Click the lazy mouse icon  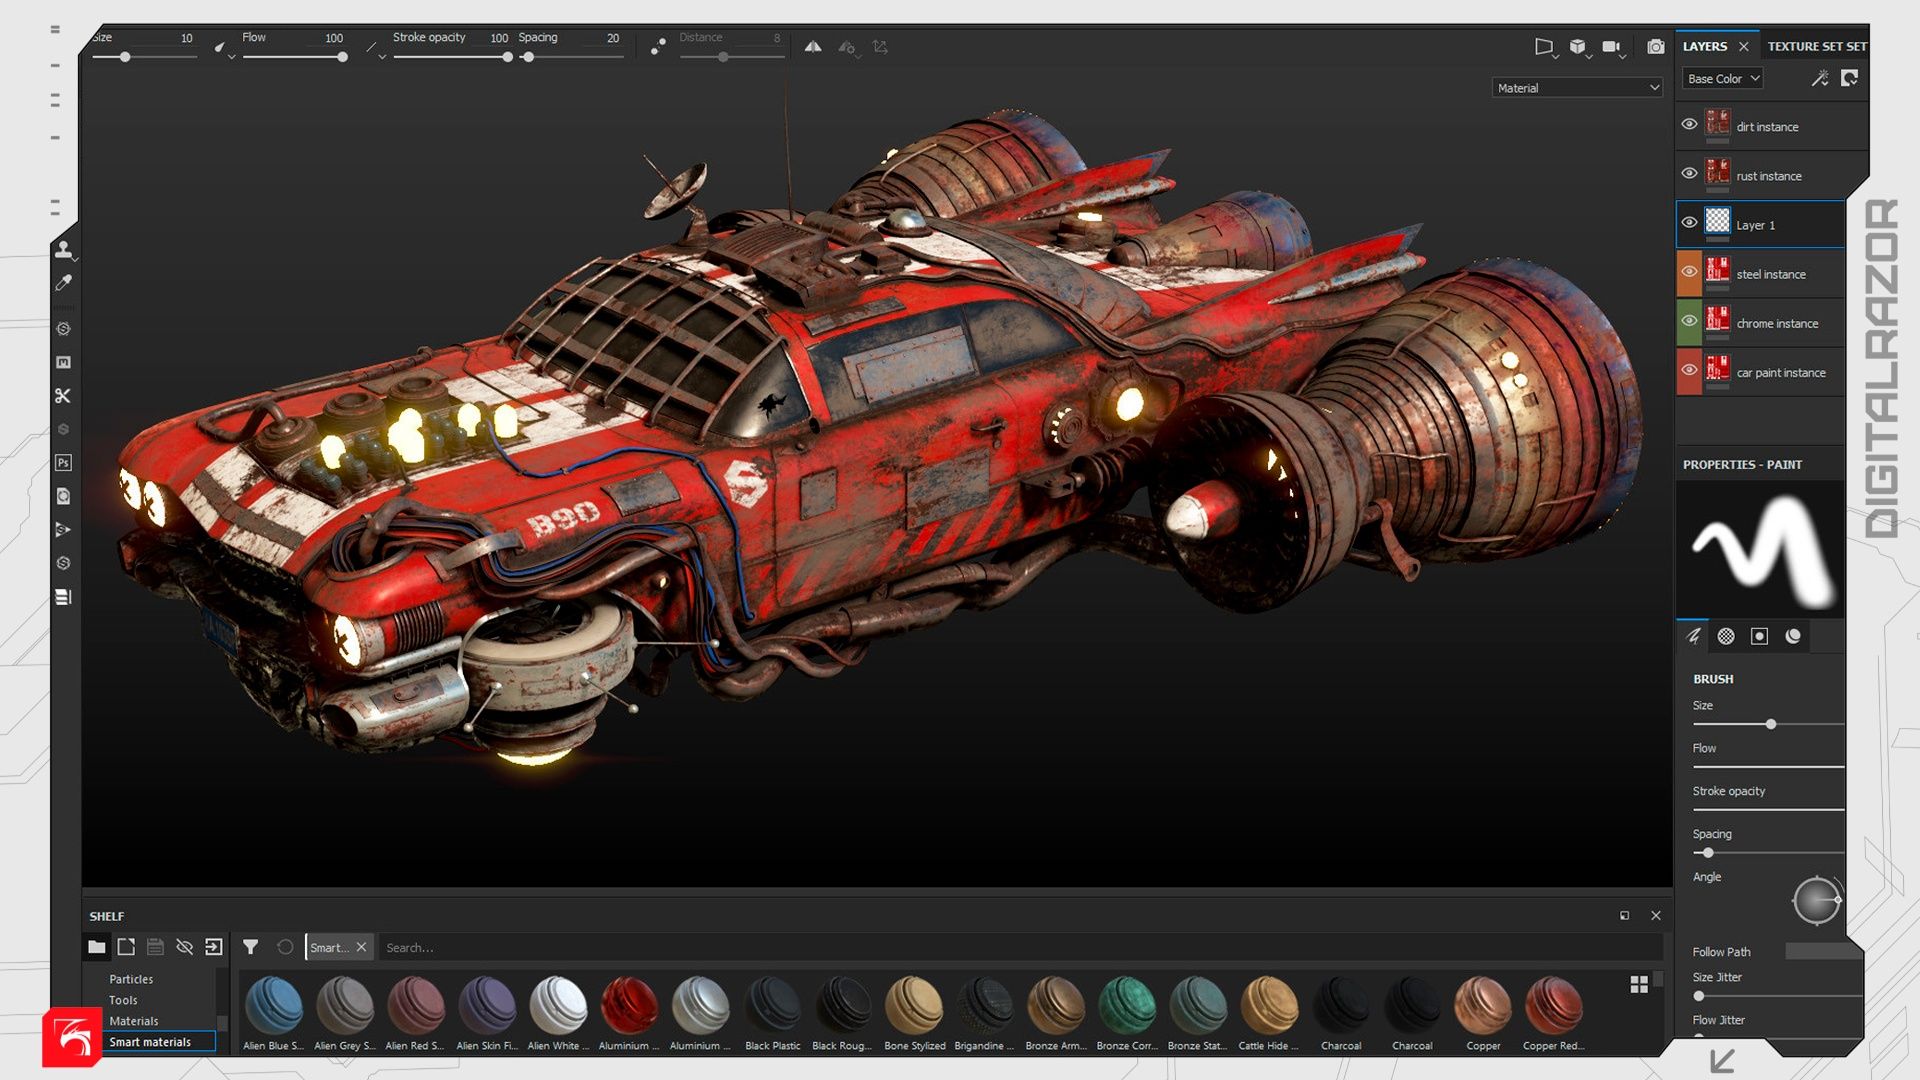click(x=657, y=47)
